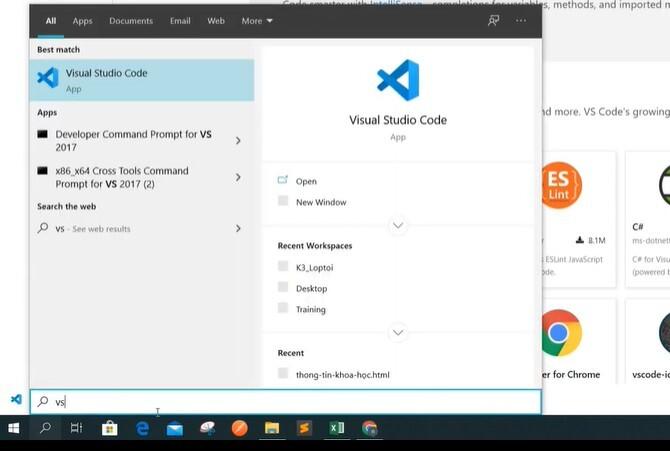Click the Task View taskbar icon
The image size is (670, 451).
pyautogui.click(x=77, y=428)
